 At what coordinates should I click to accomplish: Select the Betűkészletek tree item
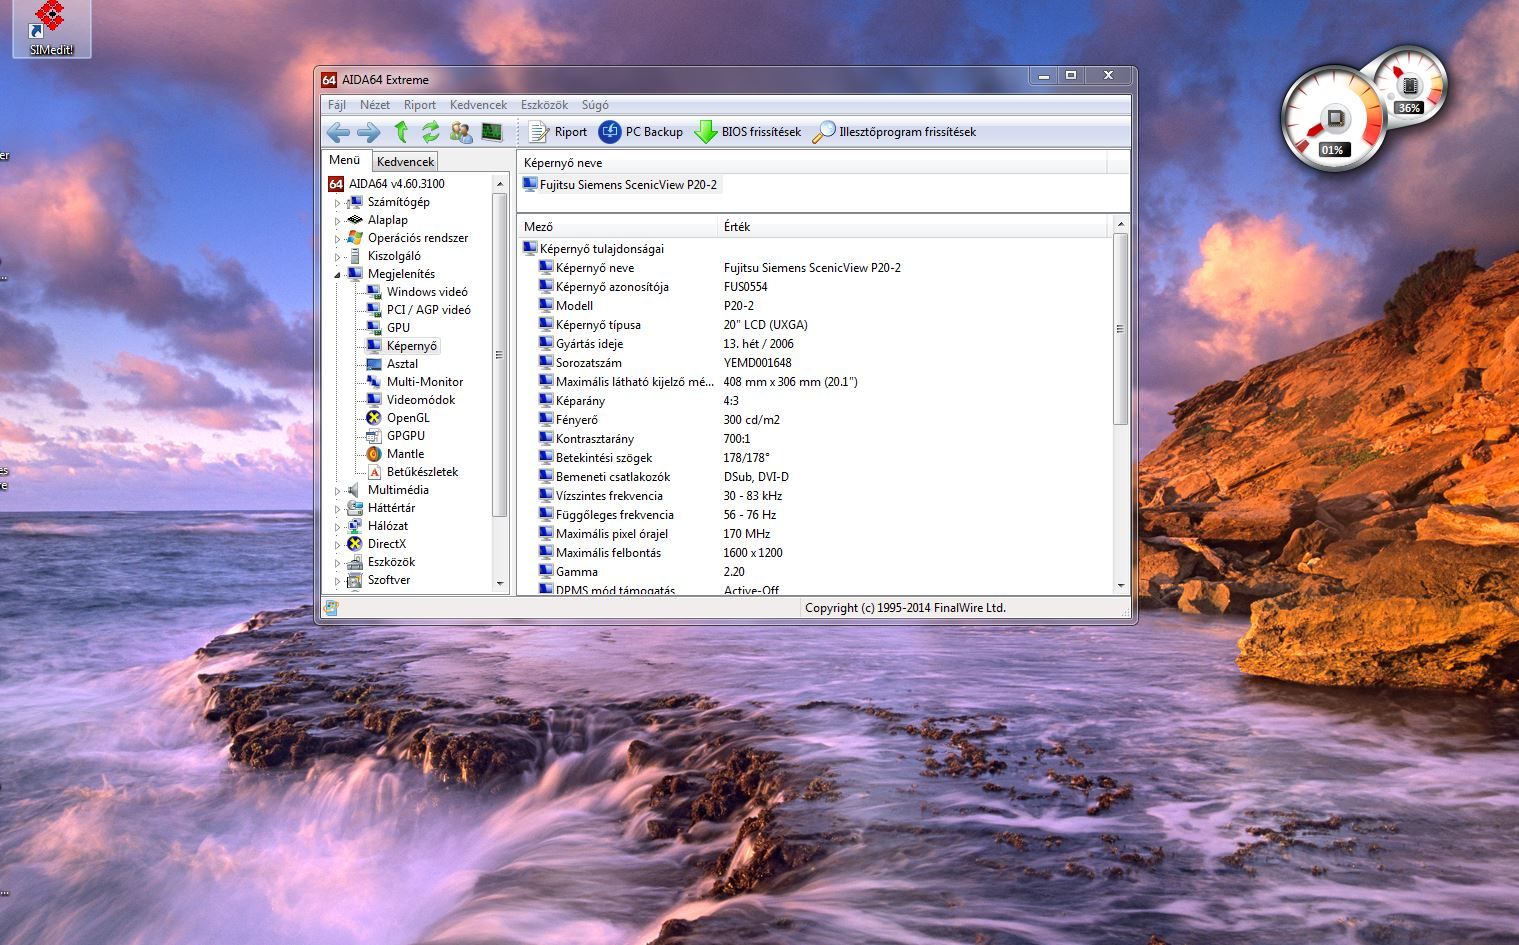click(x=422, y=472)
